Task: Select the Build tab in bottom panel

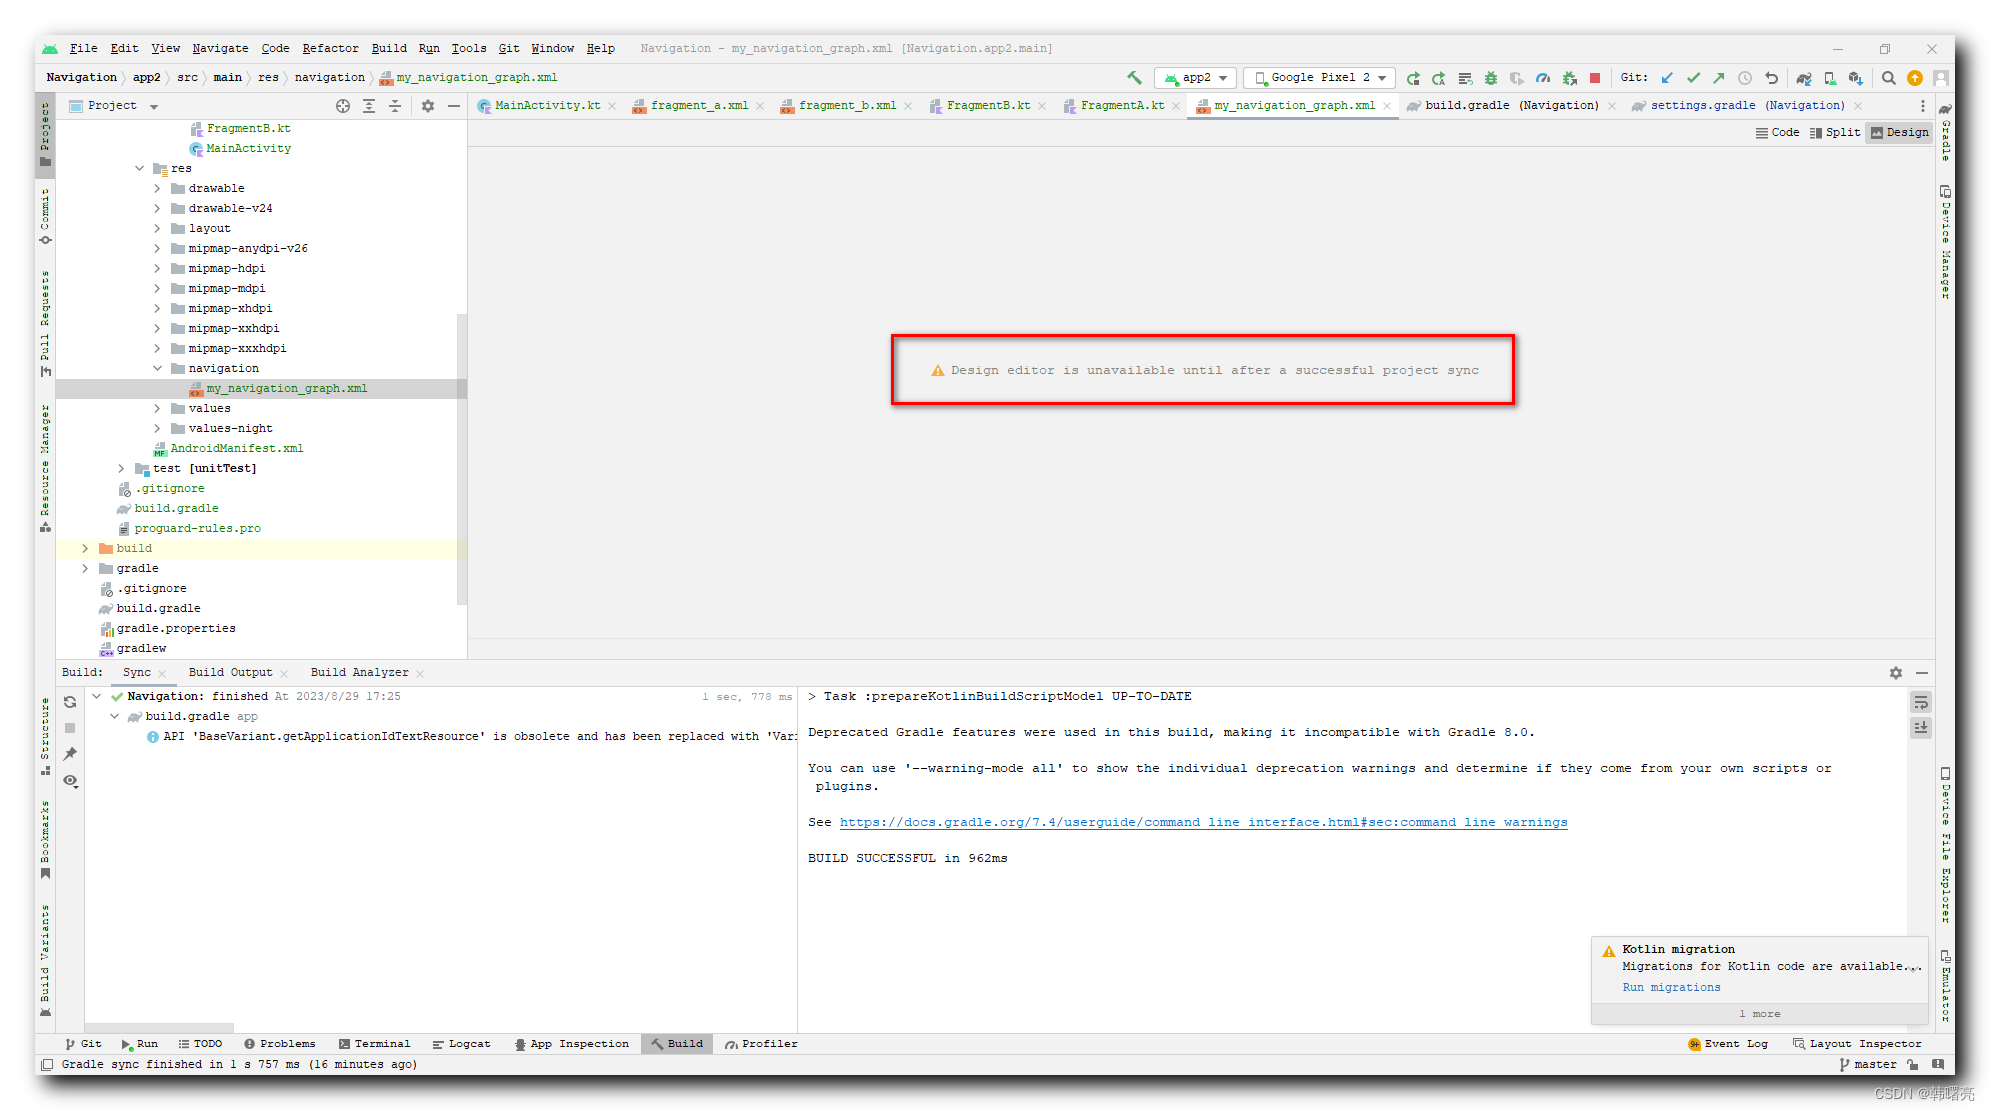Action: (x=681, y=1043)
